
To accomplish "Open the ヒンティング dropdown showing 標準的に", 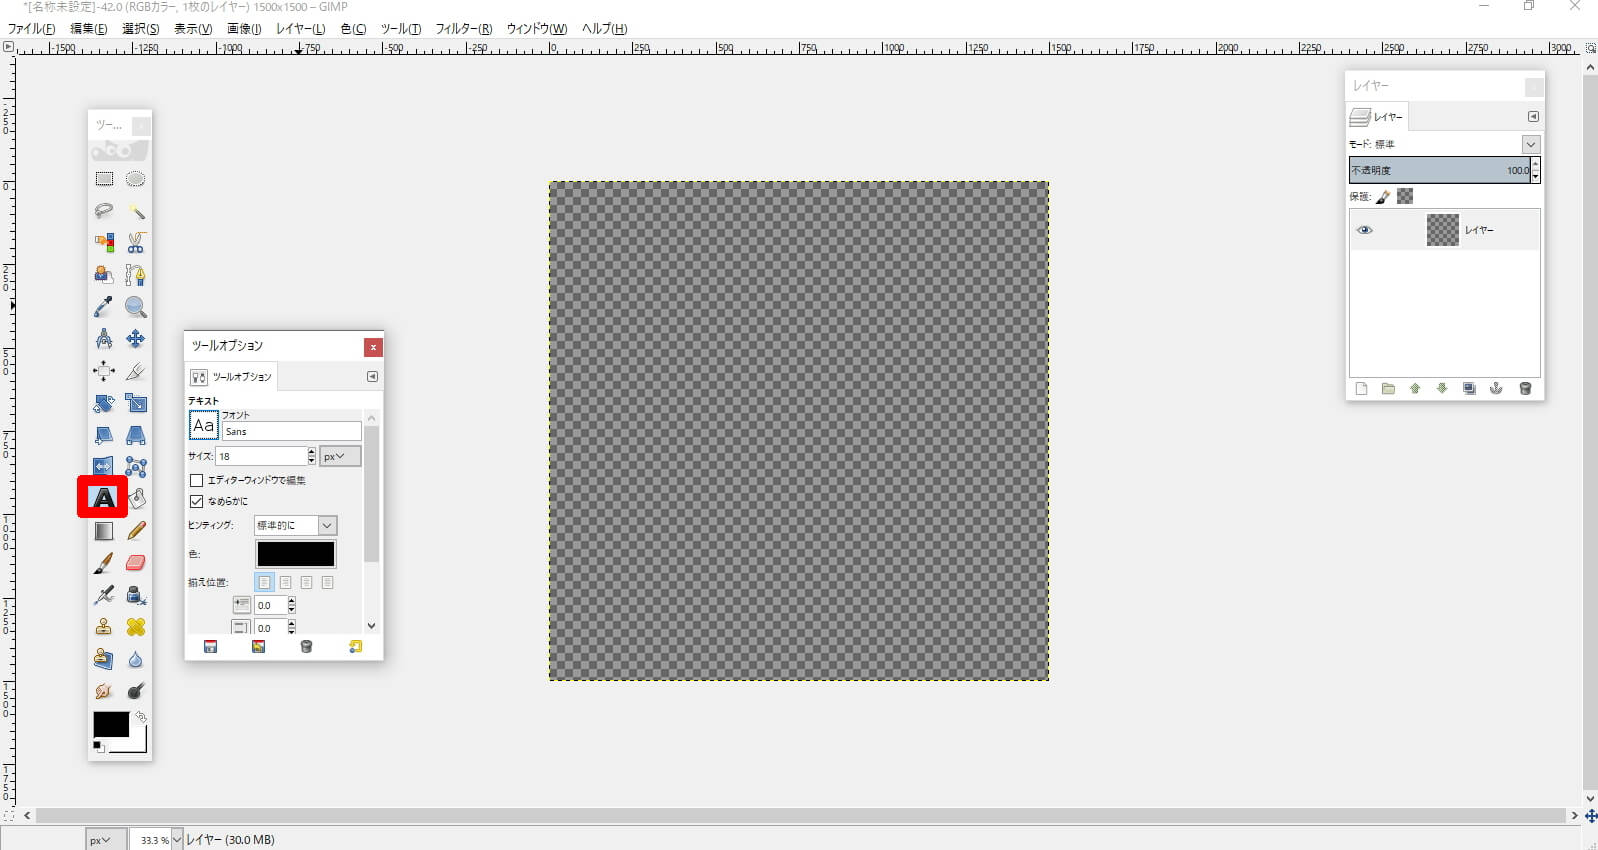I will click(295, 525).
